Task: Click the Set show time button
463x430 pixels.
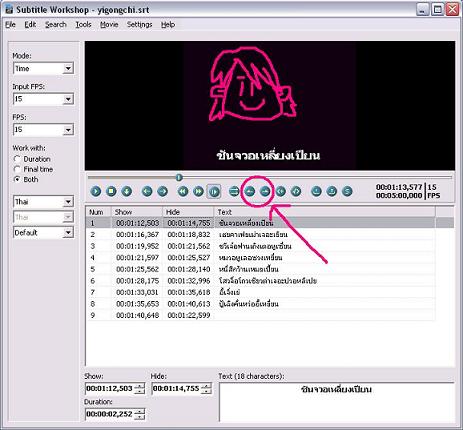Action: (250, 191)
